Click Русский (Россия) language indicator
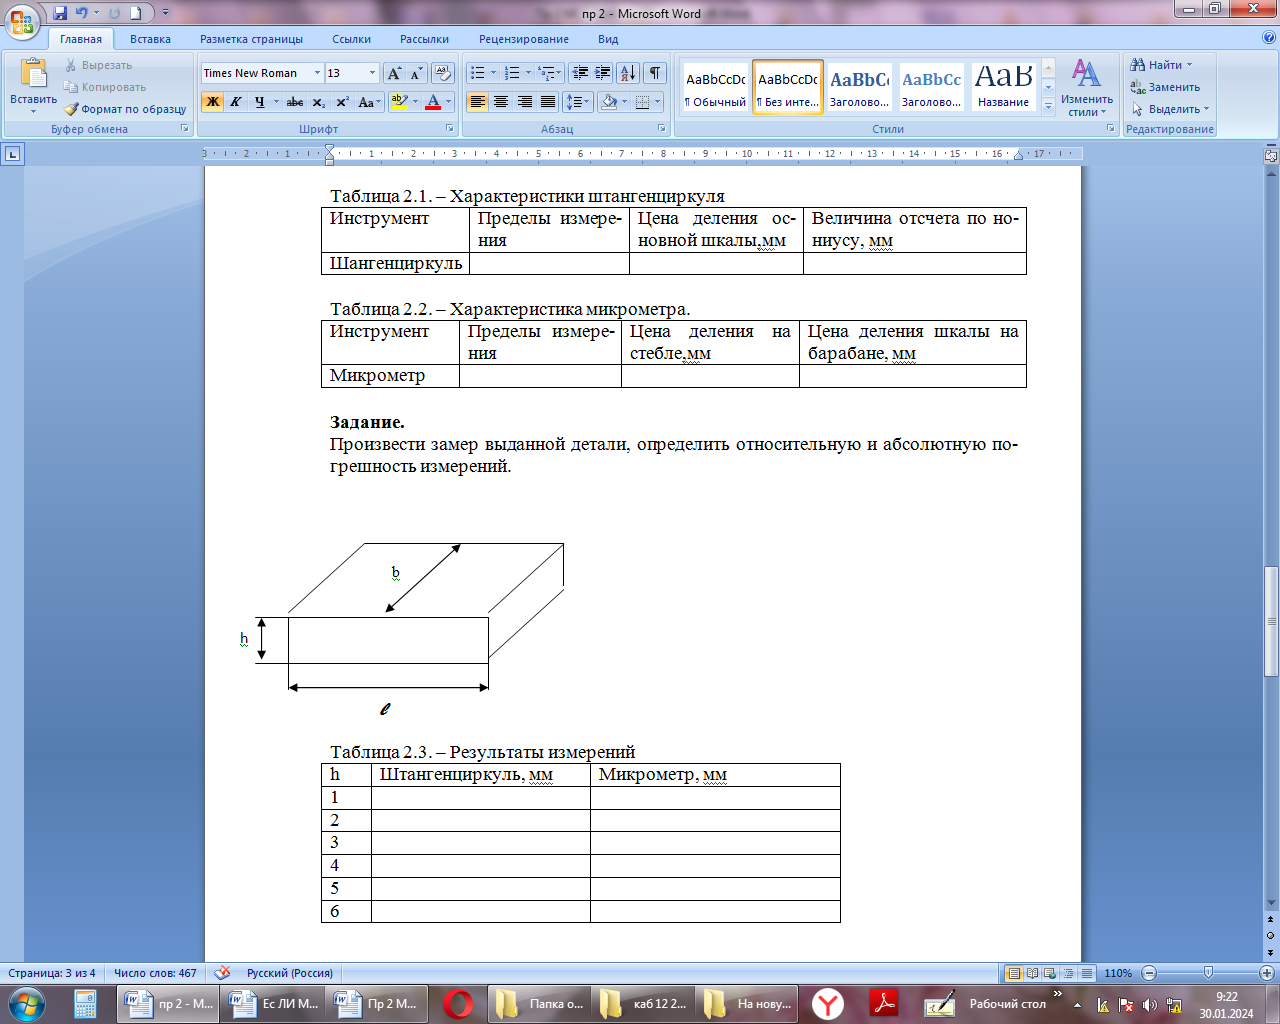The width and height of the screenshot is (1280, 1024). point(290,973)
